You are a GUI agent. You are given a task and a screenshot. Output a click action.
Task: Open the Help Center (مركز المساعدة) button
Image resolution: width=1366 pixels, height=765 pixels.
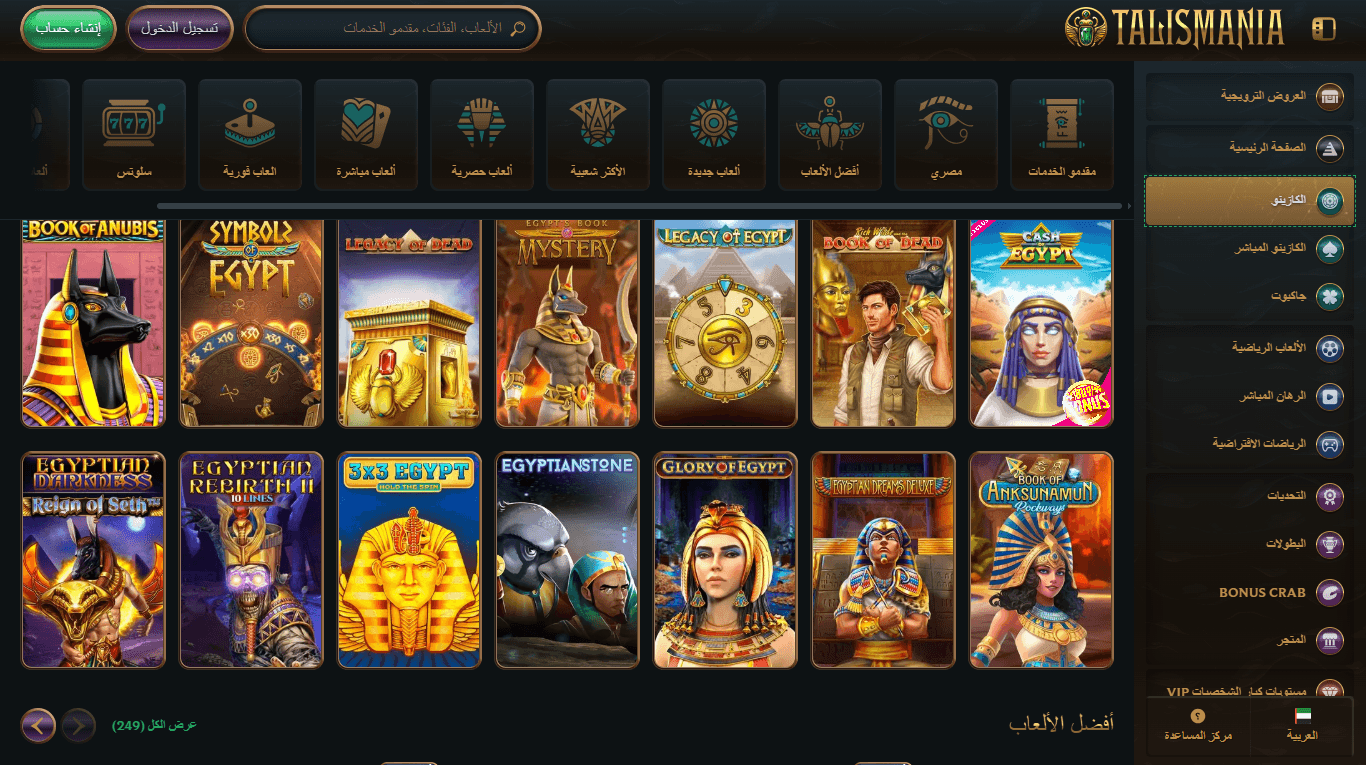tap(1198, 725)
